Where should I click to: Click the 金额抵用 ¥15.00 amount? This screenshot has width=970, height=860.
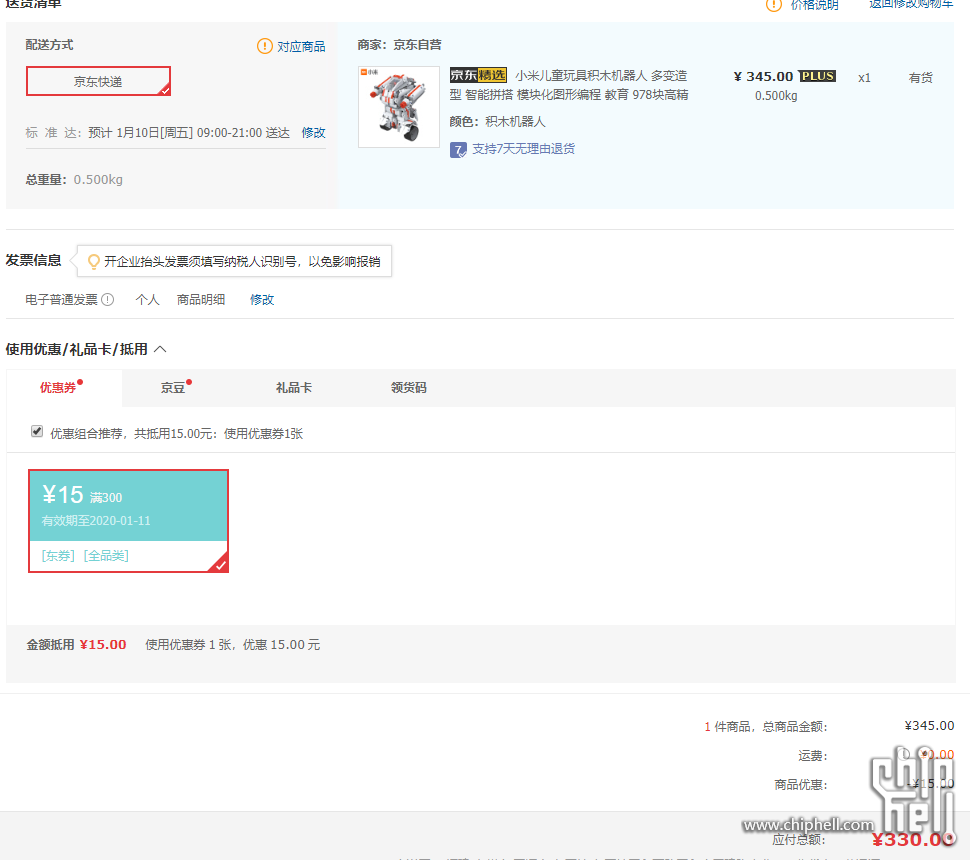[x=103, y=645]
